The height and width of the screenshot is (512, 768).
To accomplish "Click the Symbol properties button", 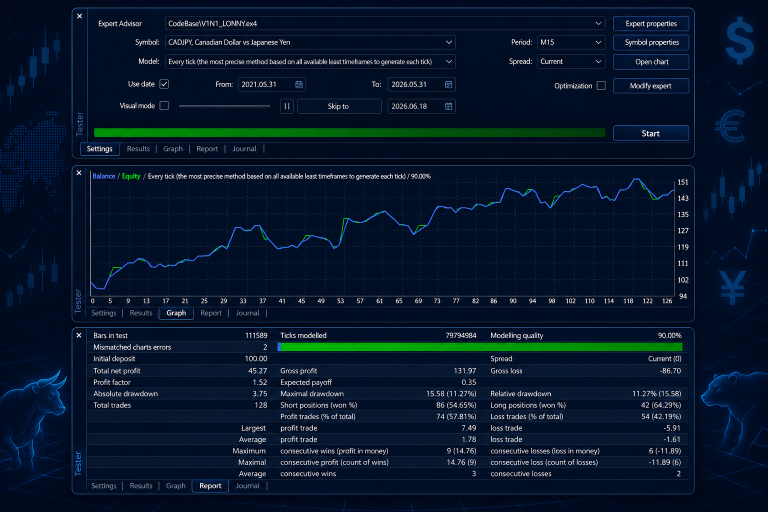I will [651, 43].
